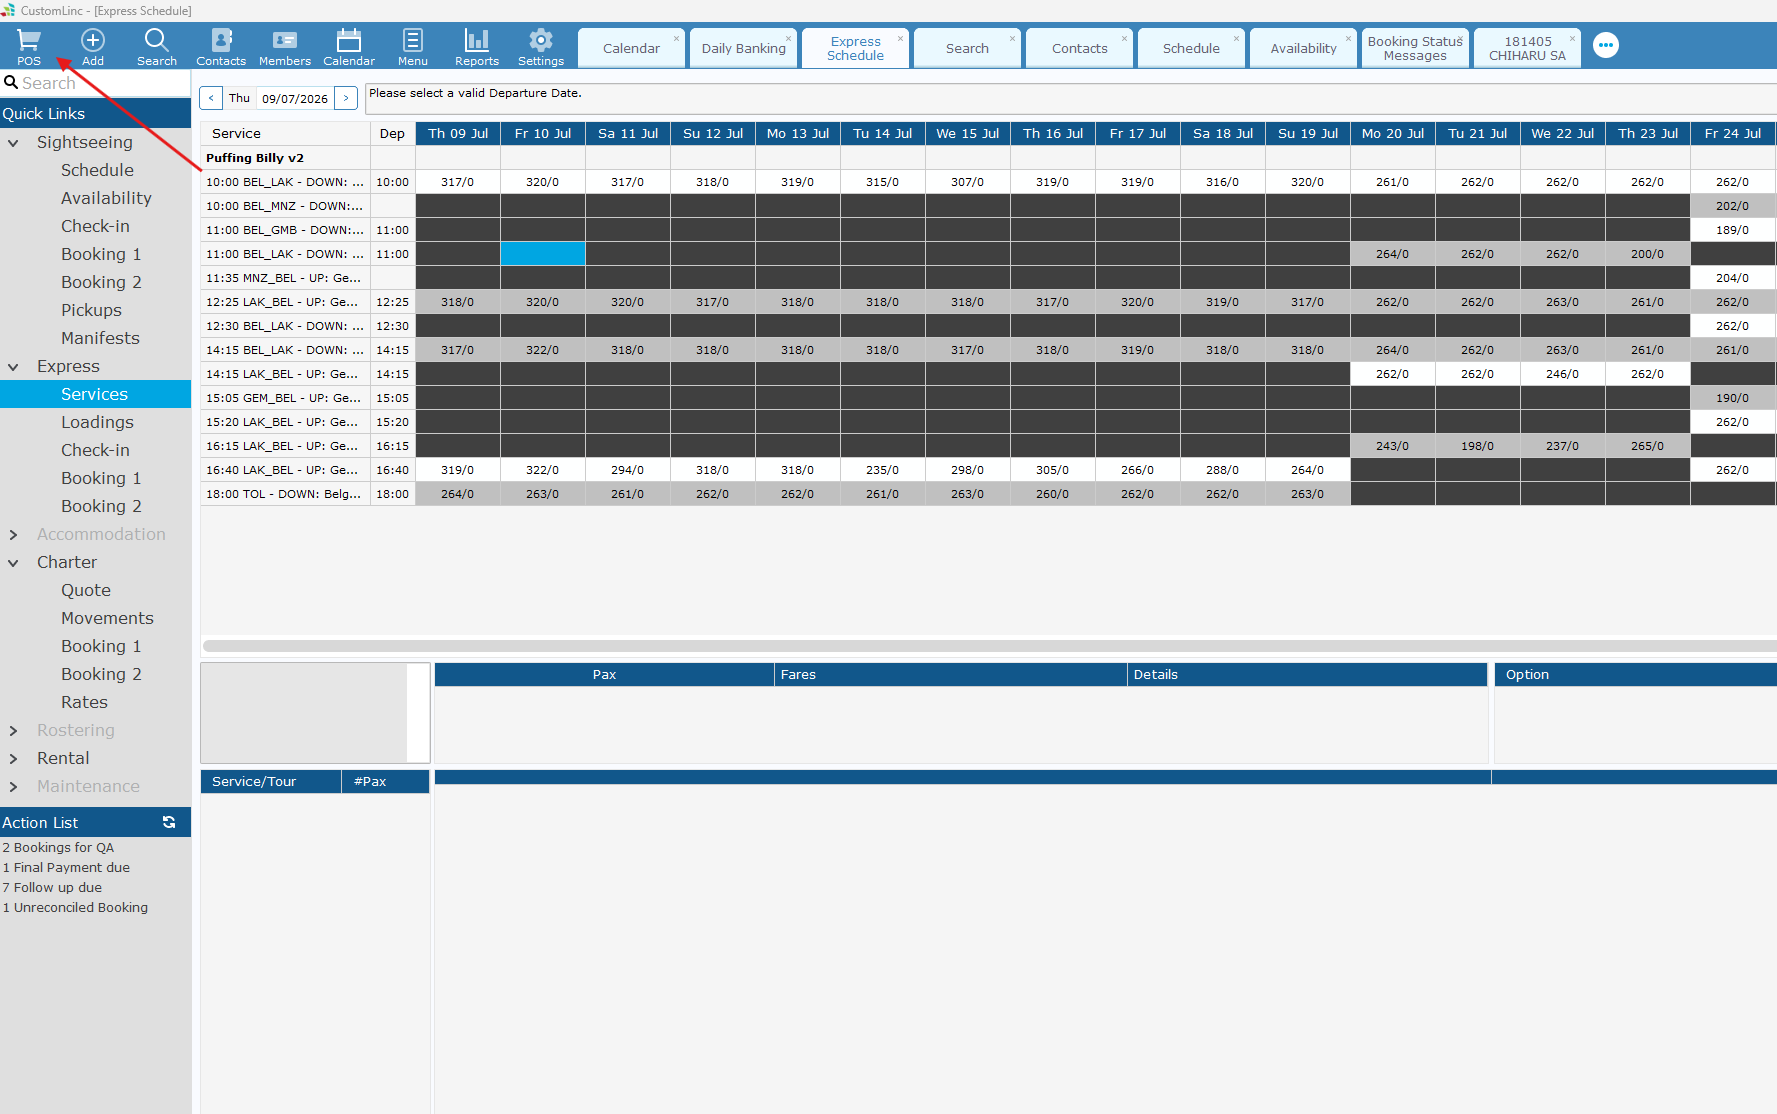Screen dimensions: 1777x1114
Task: Click the more tabs ellipsis button
Action: coord(1606,46)
